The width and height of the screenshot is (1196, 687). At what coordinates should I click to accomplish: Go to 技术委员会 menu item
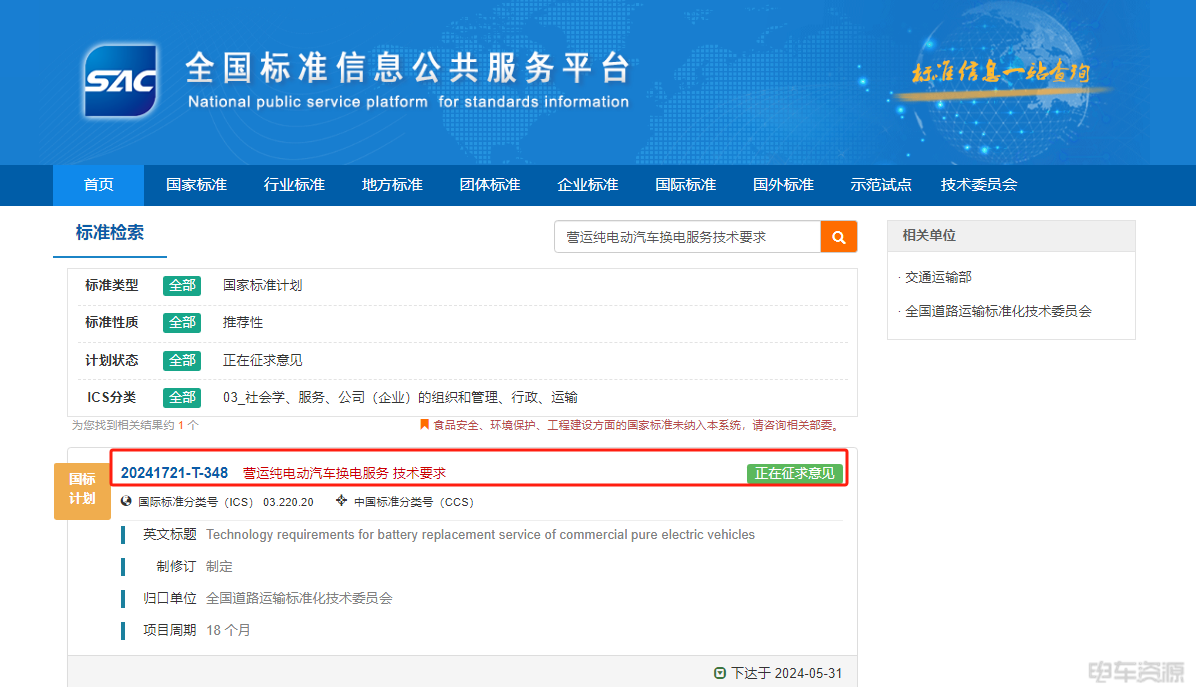978,185
